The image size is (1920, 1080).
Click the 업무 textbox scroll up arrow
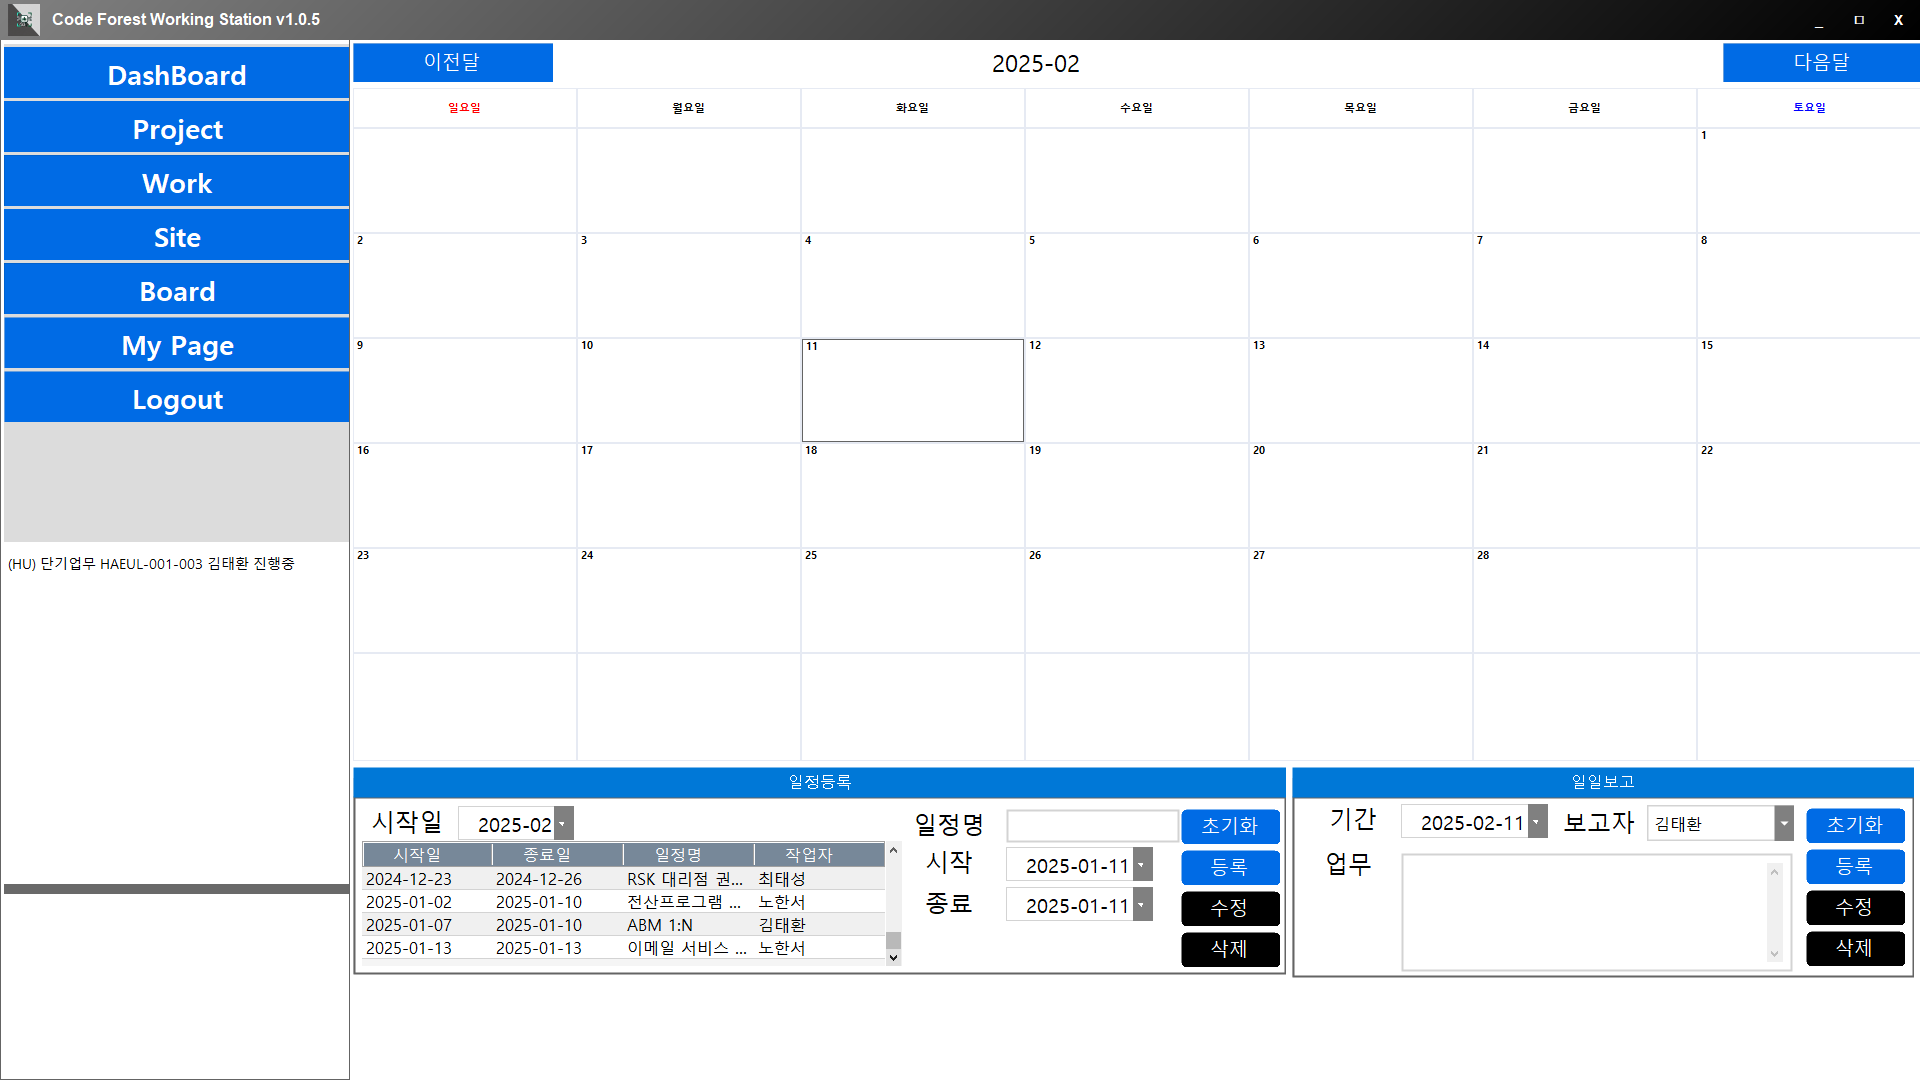click(1775, 872)
